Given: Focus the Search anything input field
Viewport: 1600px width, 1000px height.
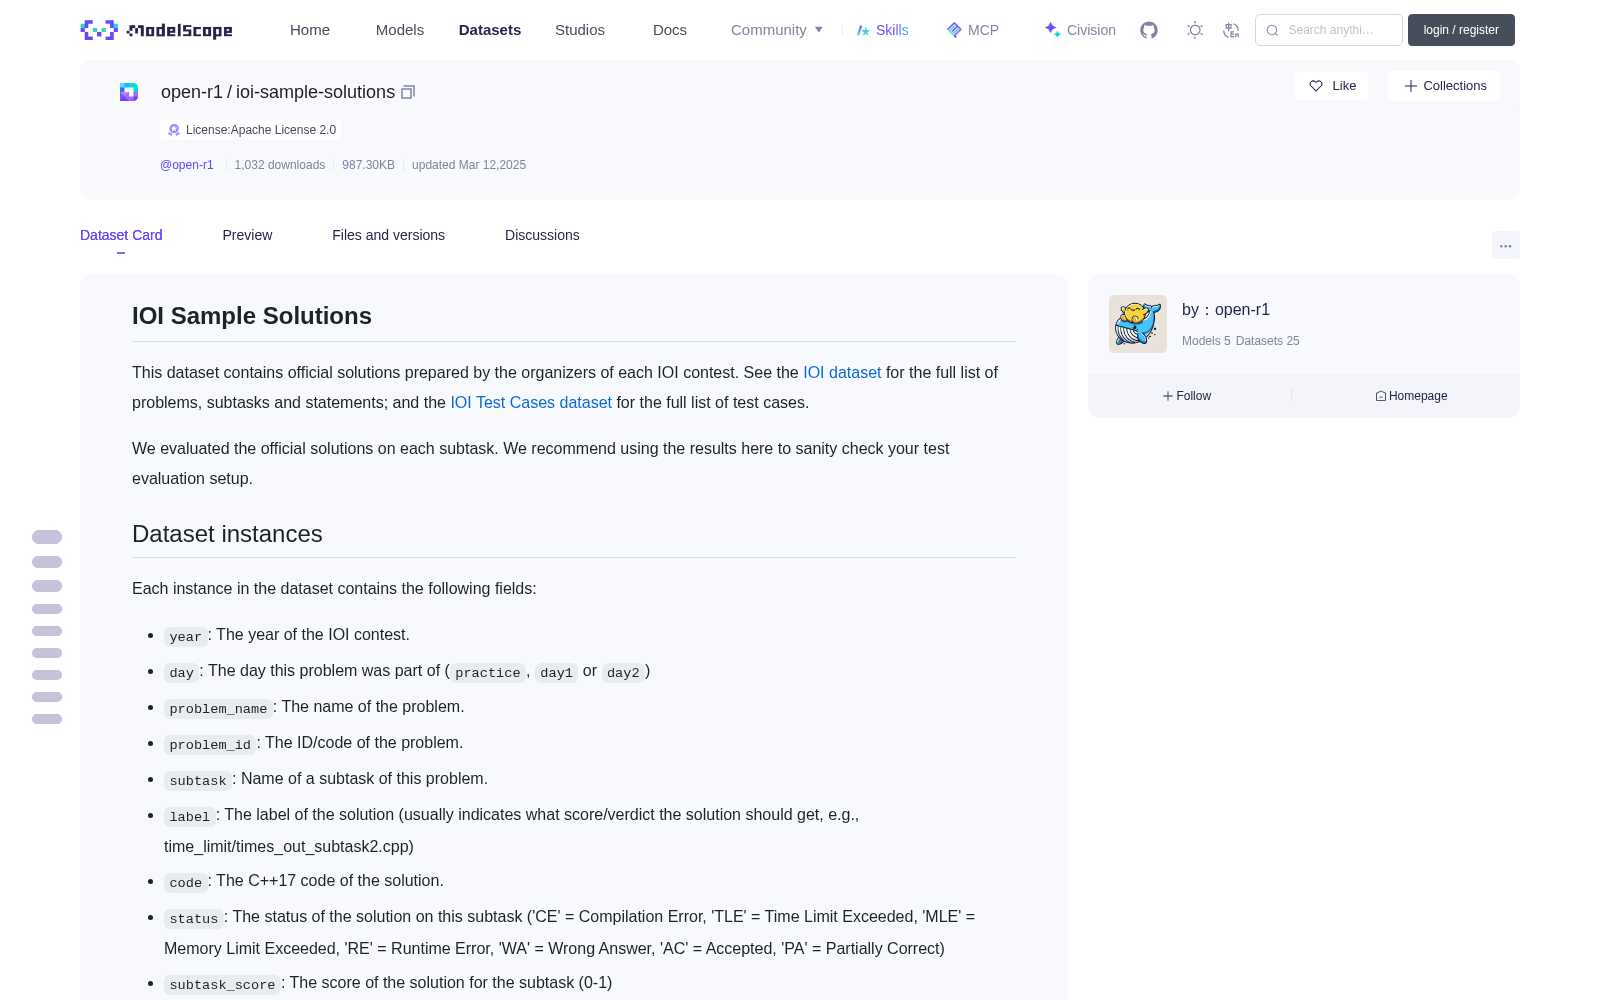Looking at the screenshot, I should click(1329, 30).
